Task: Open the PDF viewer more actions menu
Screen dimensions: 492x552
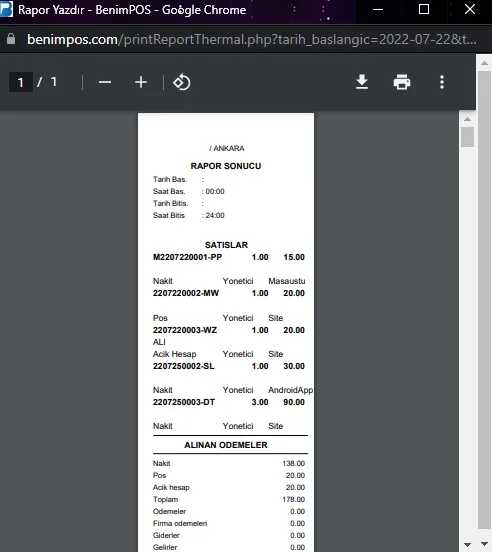Action: pos(442,82)
